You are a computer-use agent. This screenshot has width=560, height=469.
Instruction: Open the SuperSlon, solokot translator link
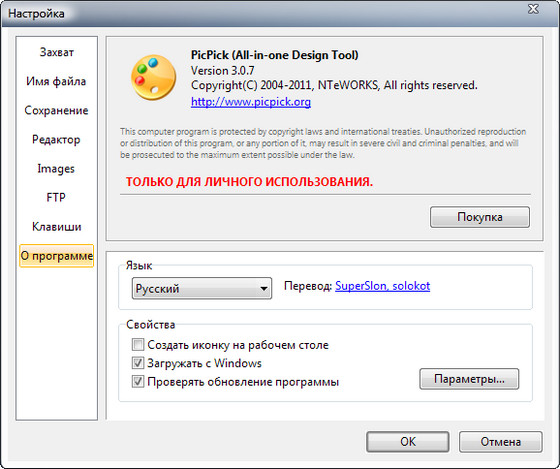[382, 286]
